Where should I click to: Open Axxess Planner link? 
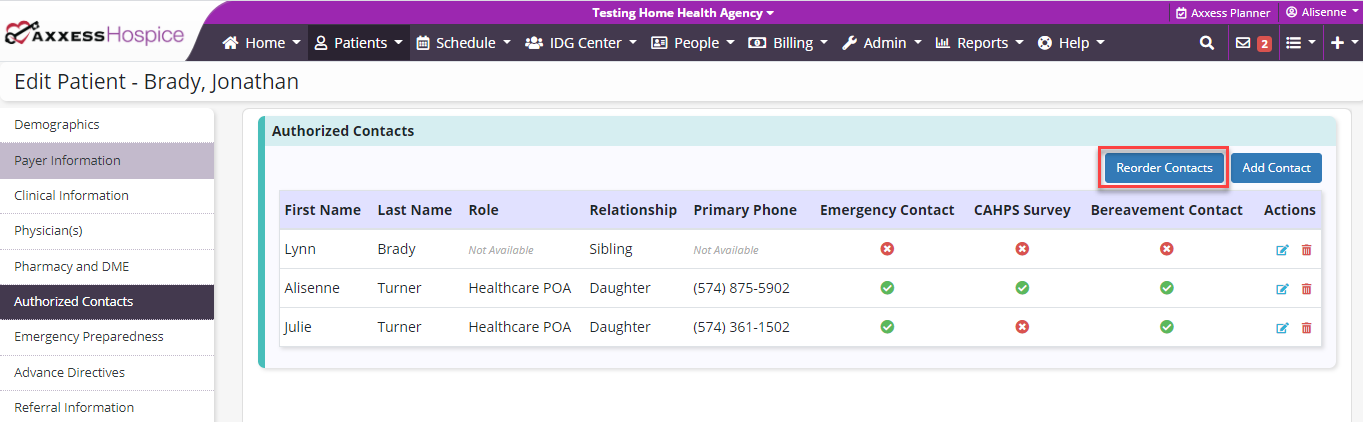[x=1223, y=13]
